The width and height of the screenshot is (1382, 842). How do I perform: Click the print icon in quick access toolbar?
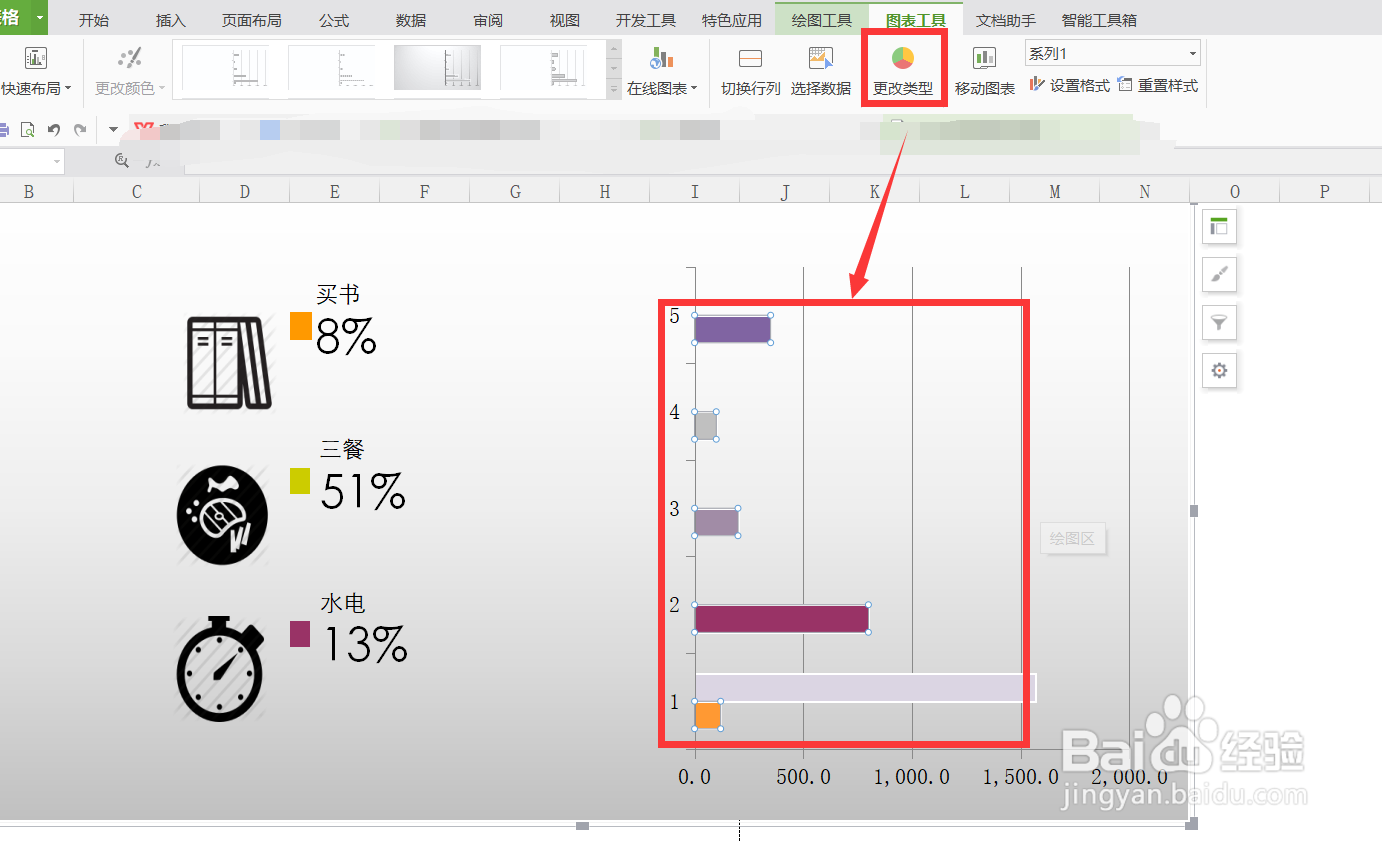pyautogui.click(x=4, y=130)
